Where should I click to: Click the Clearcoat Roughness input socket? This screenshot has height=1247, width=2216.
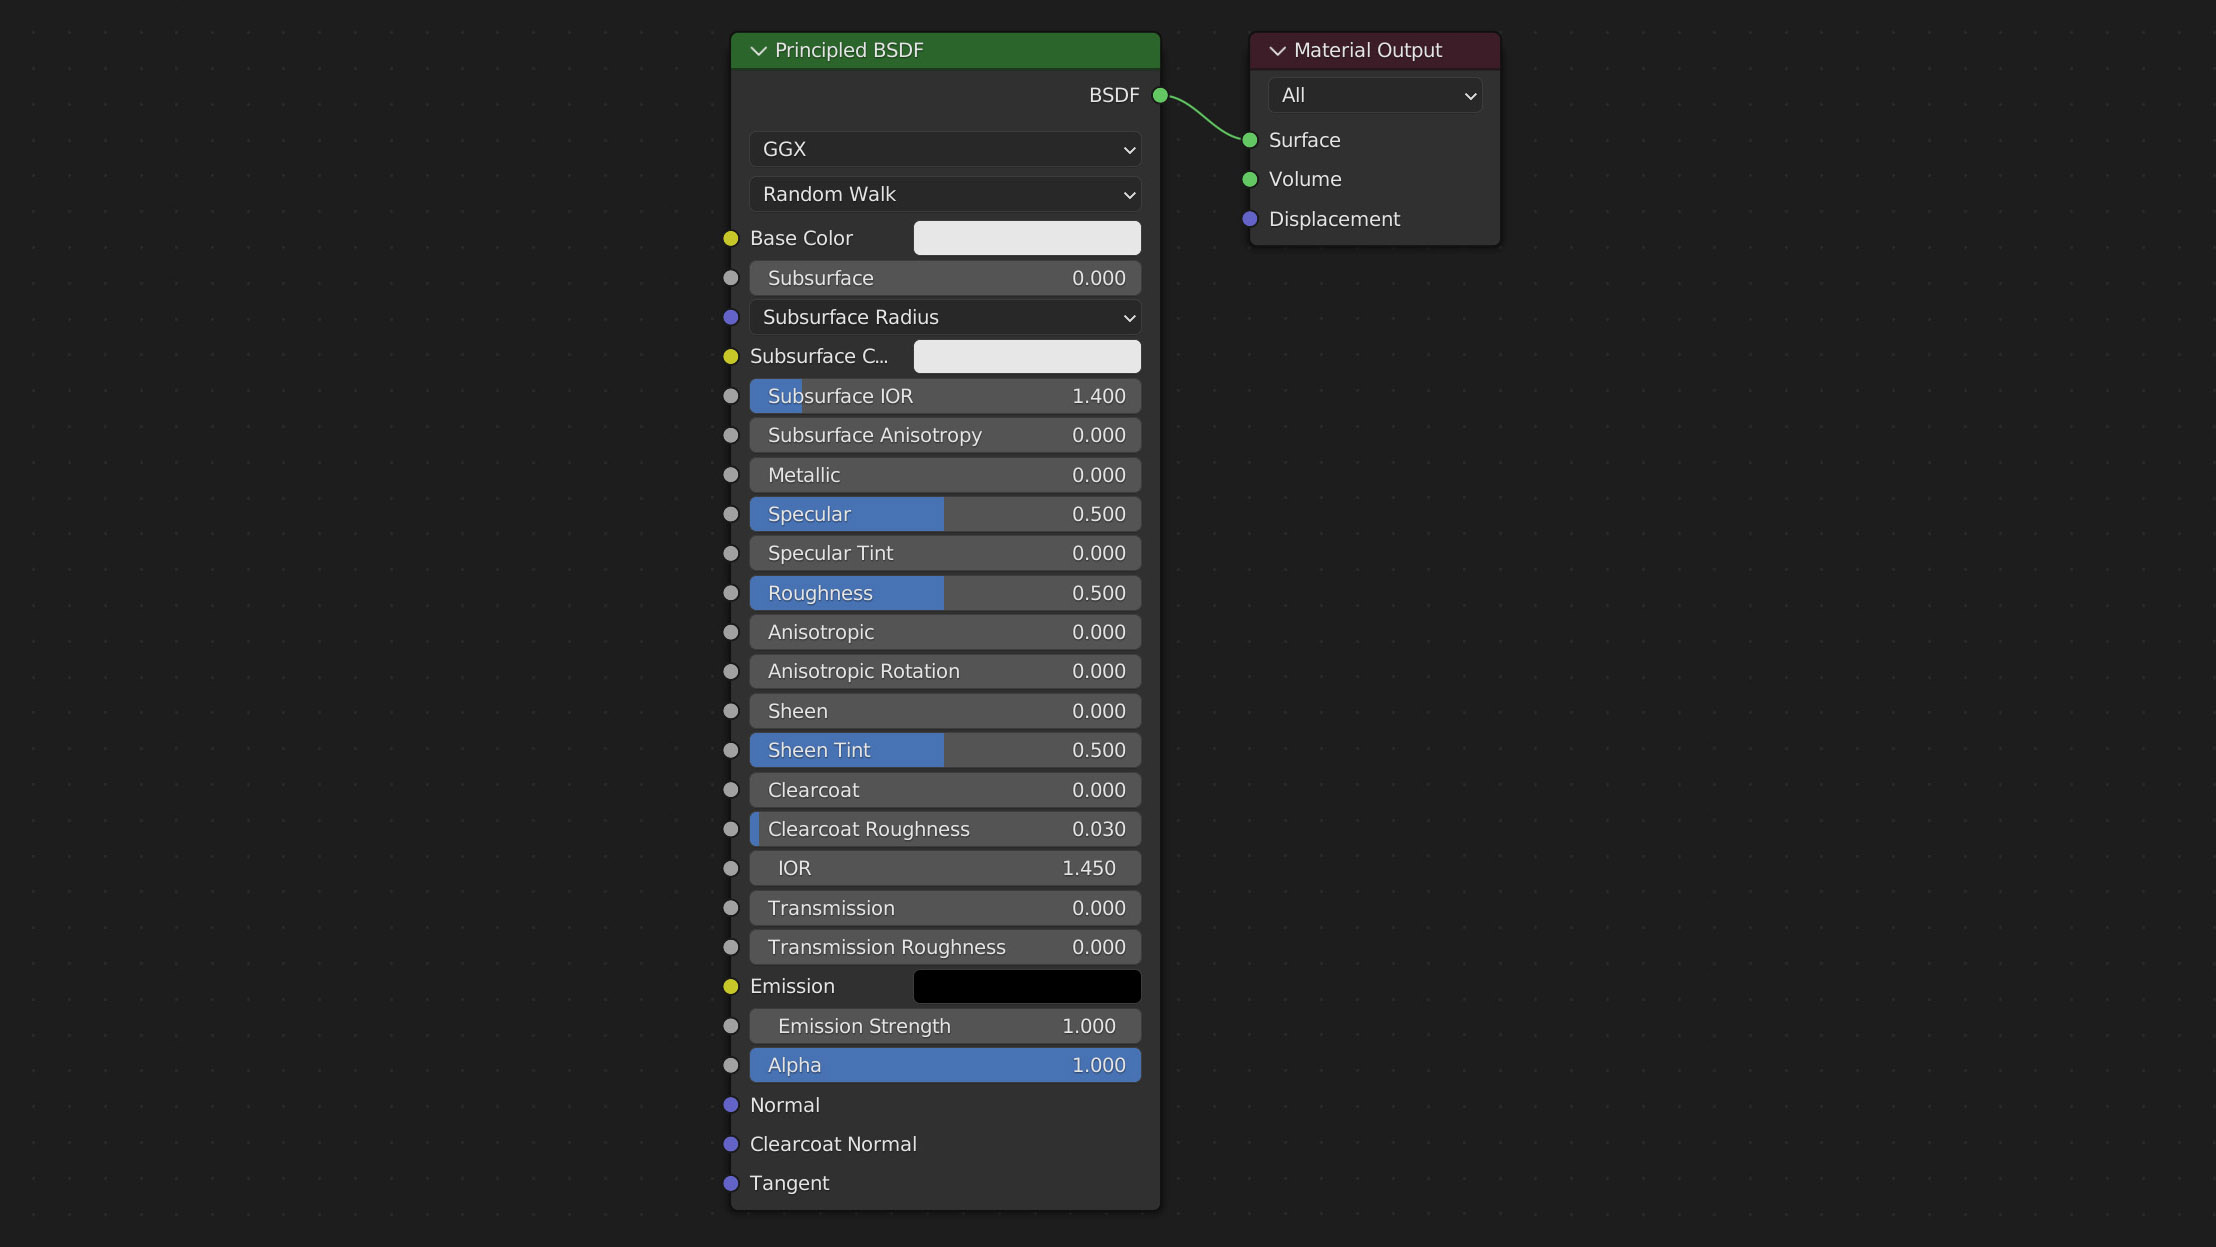731,829
